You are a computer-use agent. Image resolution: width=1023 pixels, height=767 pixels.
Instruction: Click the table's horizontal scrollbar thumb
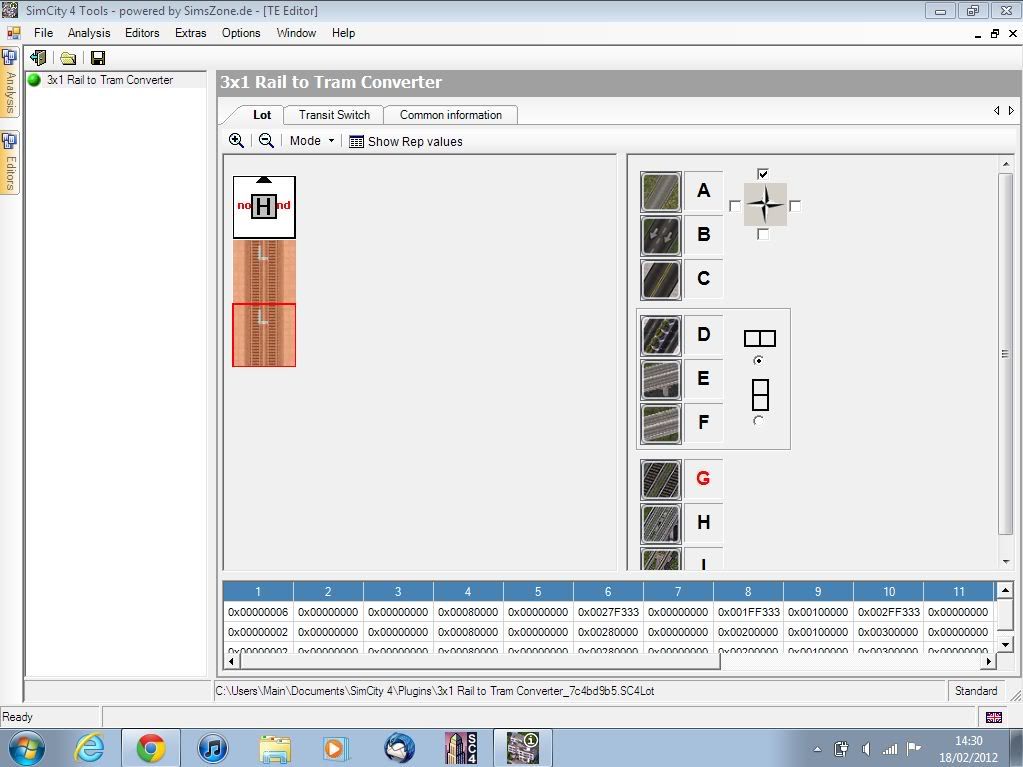point(480,661)
